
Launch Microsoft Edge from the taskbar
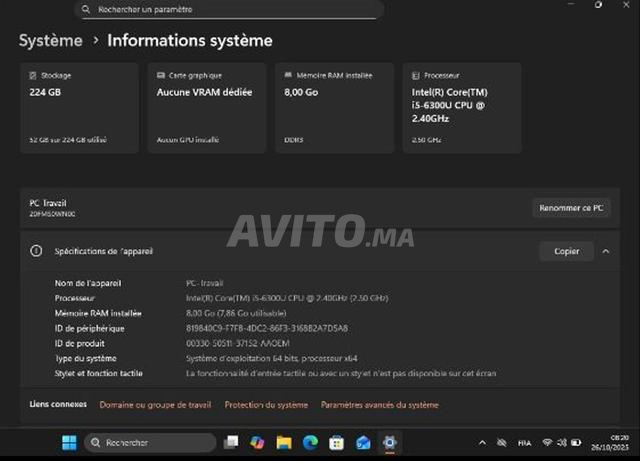[310, 442]
